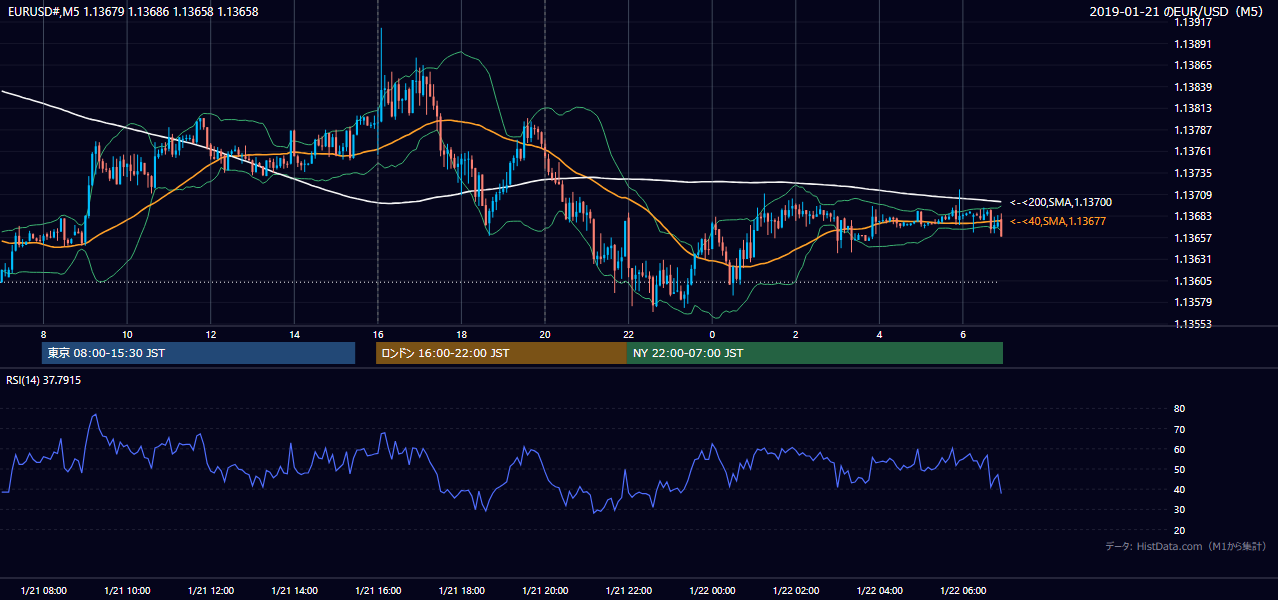Click price axis value 1.13709
1278x600 pixels.
(1192, 195)
